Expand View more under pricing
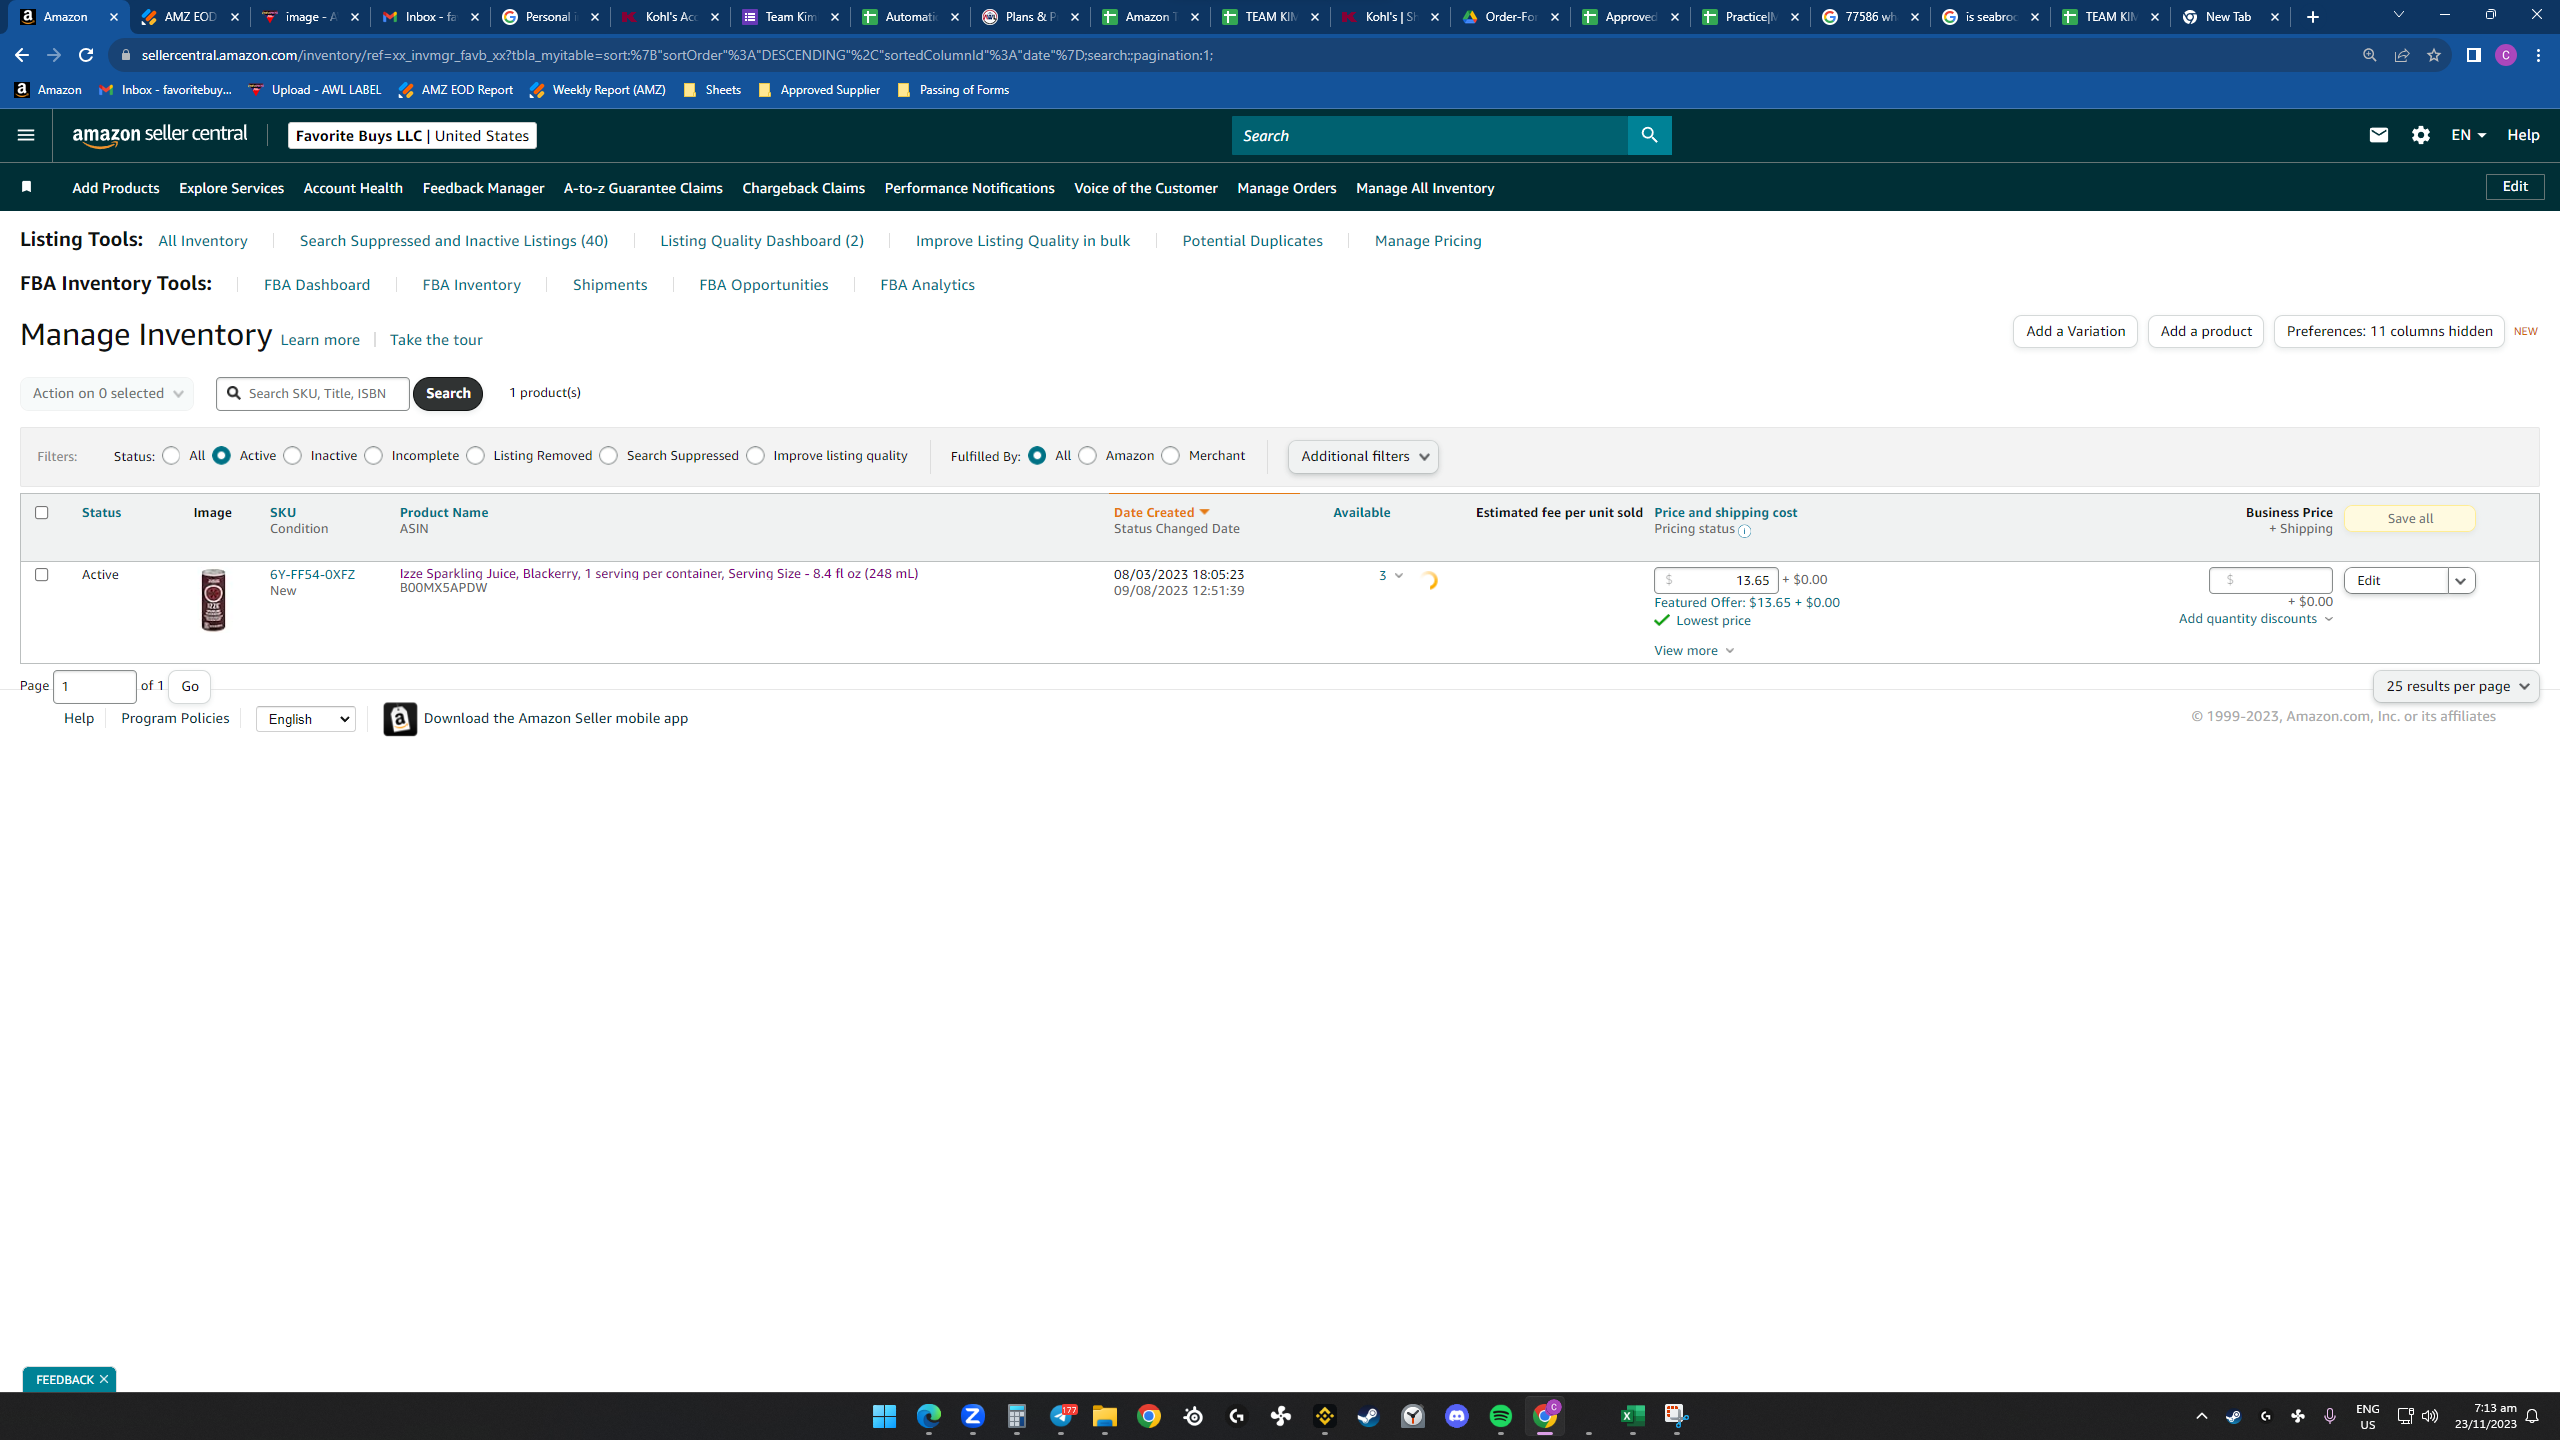2560x1440 pixels. click(x=1694, y=651)
